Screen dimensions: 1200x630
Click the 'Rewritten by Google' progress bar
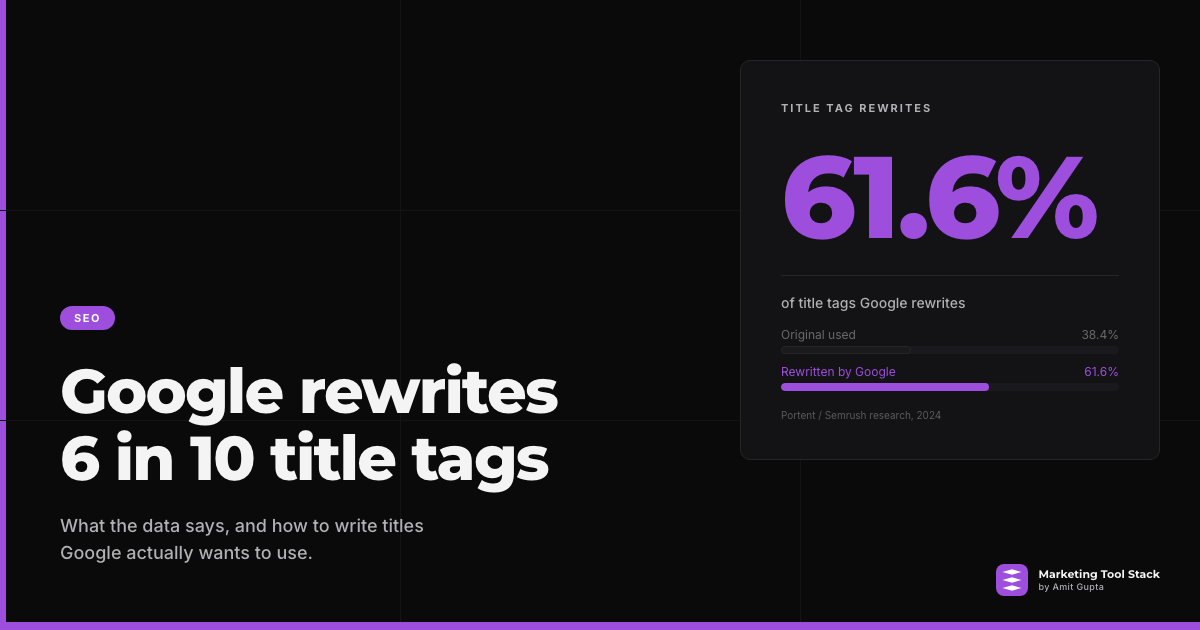[950, 387]
